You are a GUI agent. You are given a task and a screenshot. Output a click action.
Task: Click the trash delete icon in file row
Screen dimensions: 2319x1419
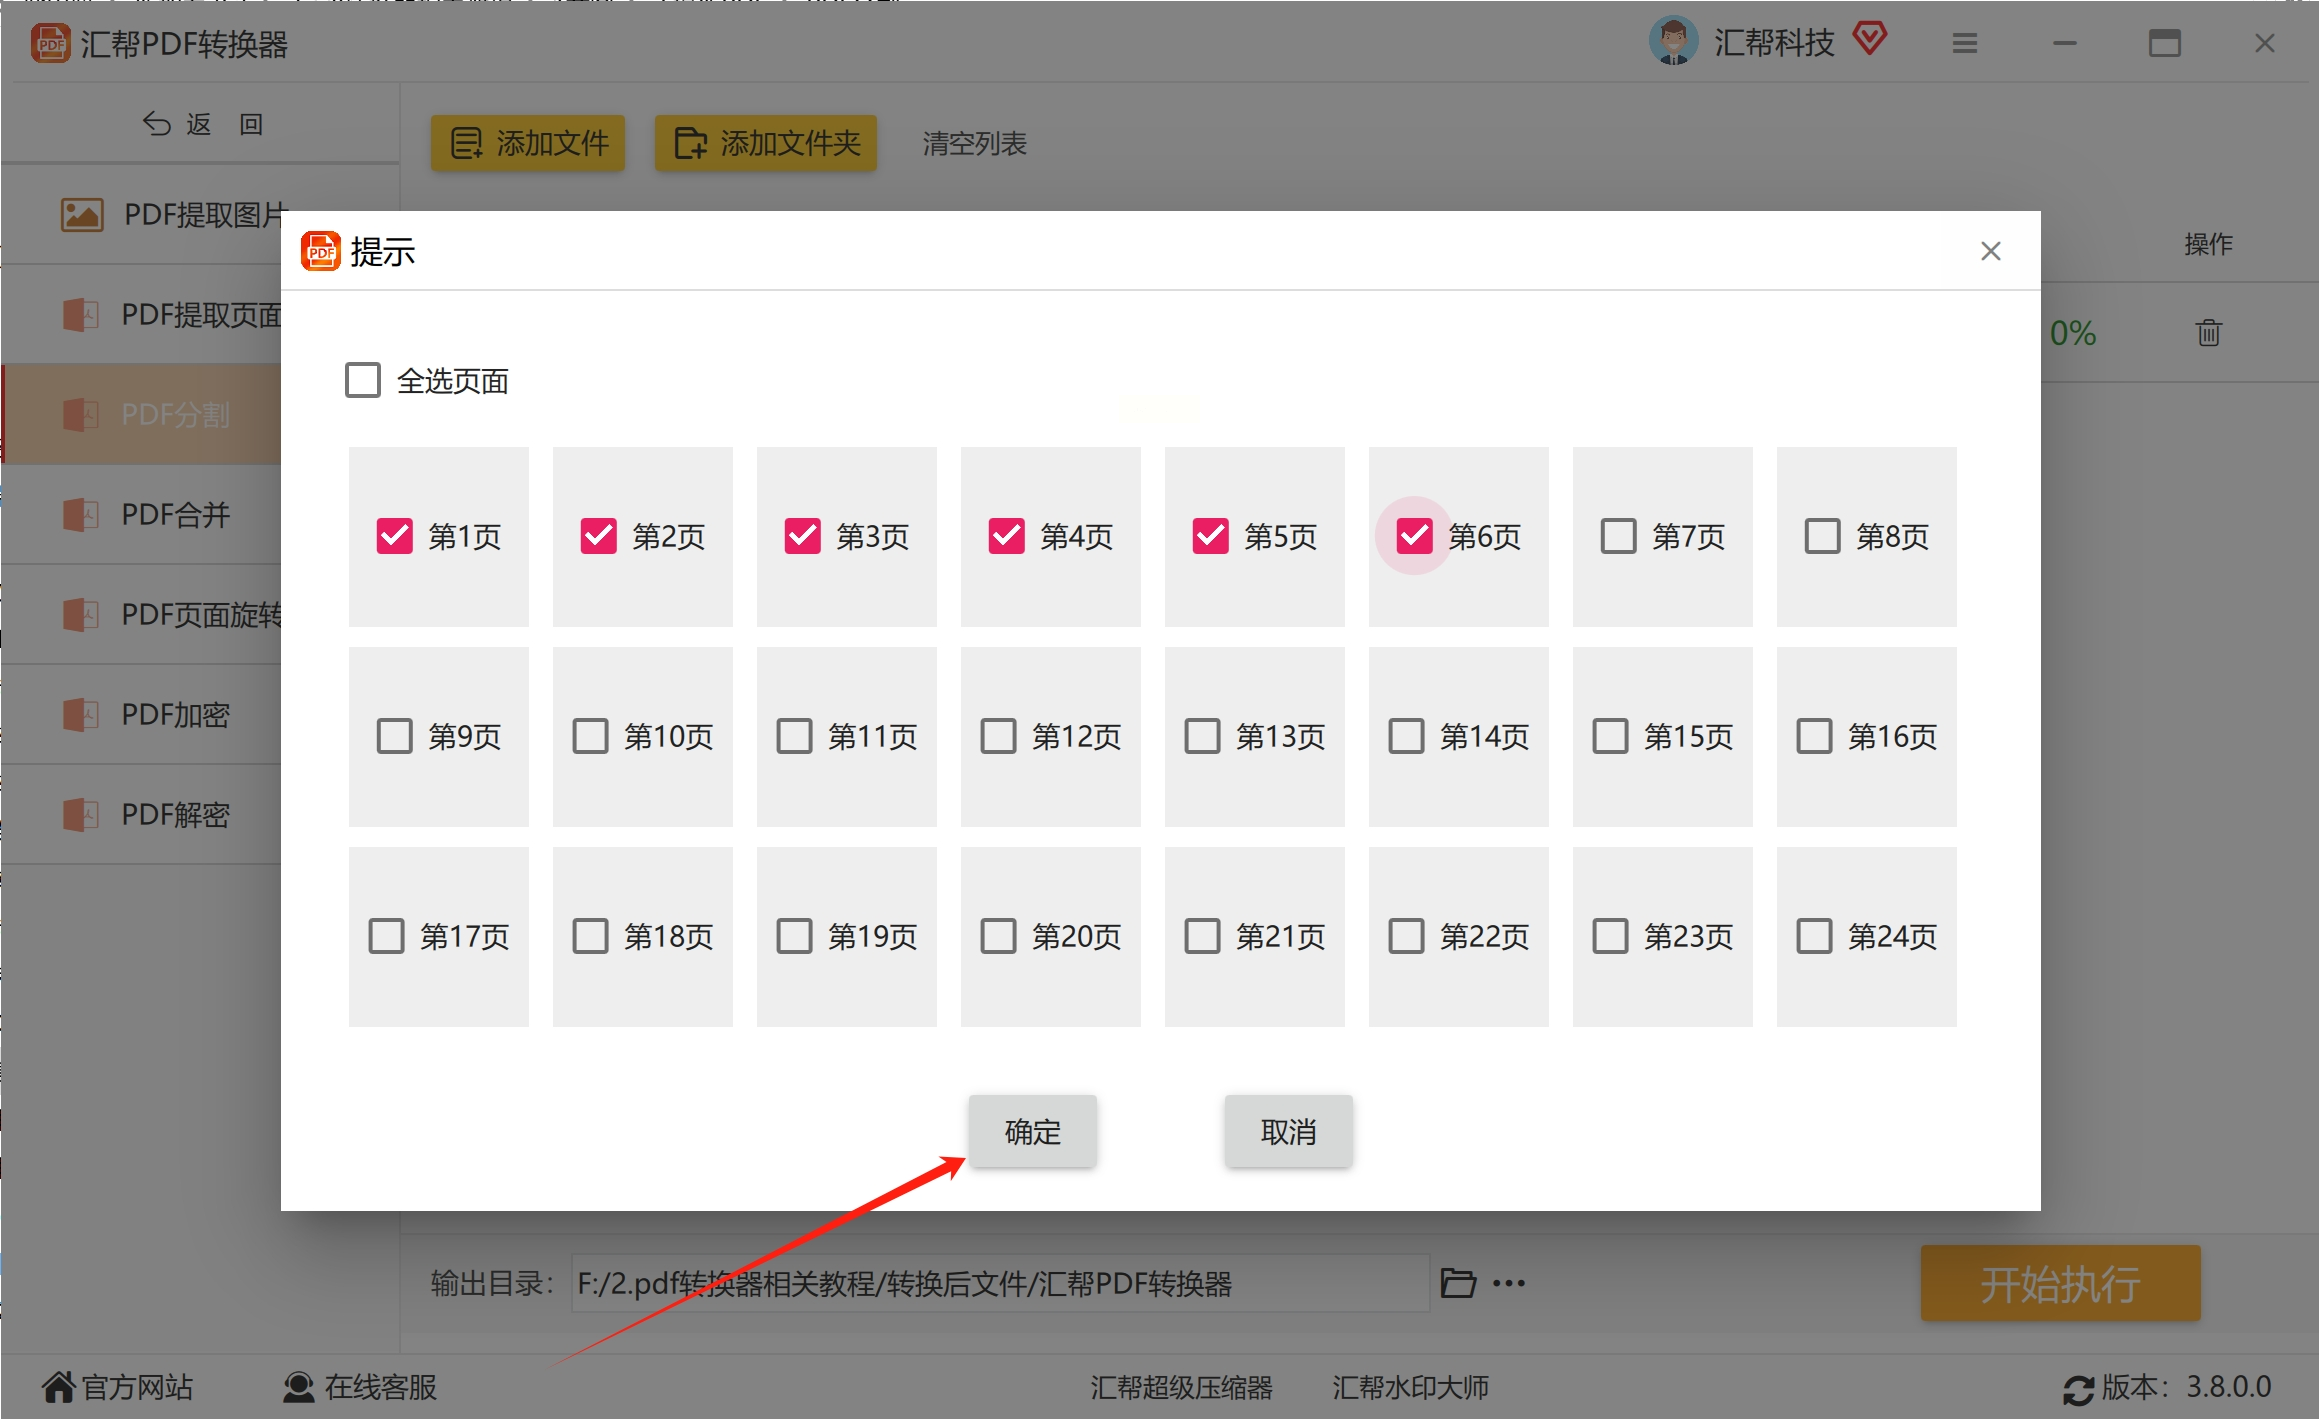click(x=2208, y=332)
